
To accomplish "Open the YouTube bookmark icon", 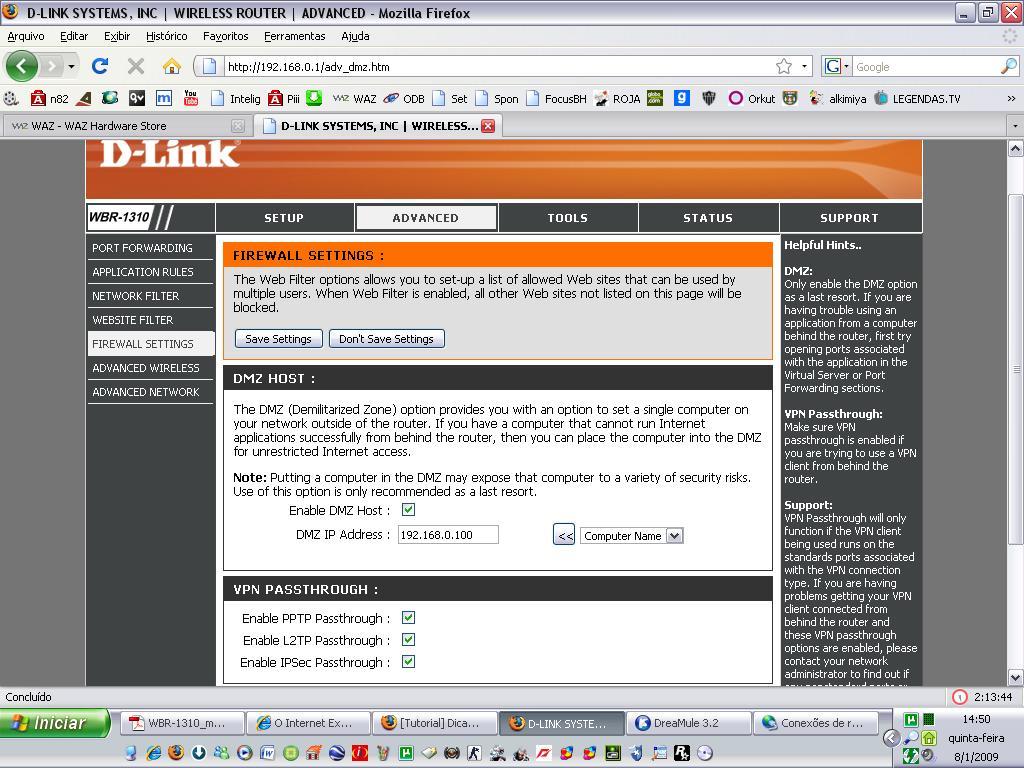I will pyautogui.click(x=191, y=98).
